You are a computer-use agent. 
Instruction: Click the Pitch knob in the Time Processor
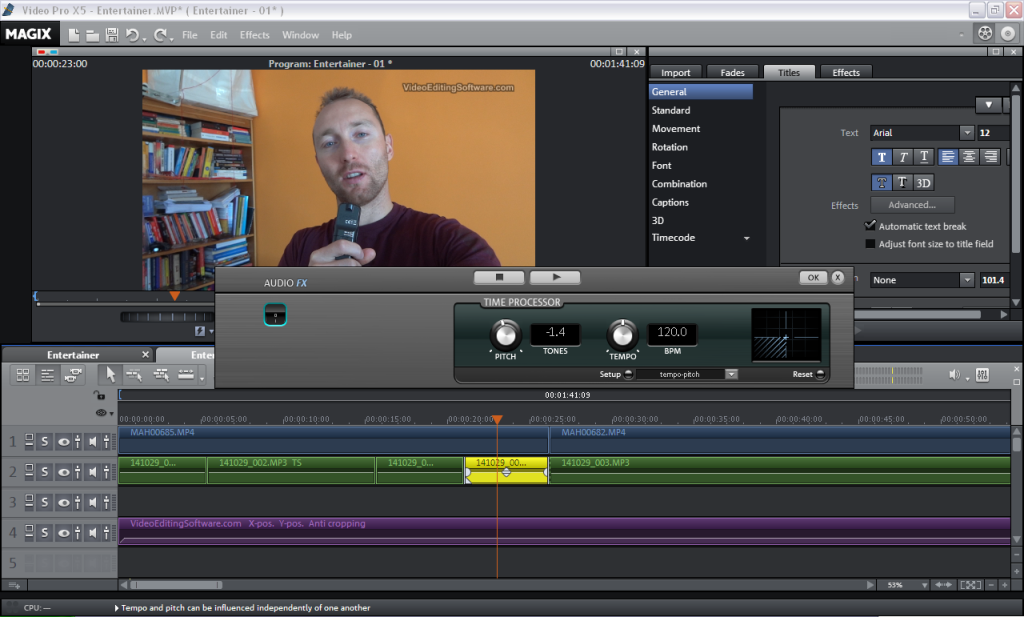pyautogui.click(x=505, y=336)
